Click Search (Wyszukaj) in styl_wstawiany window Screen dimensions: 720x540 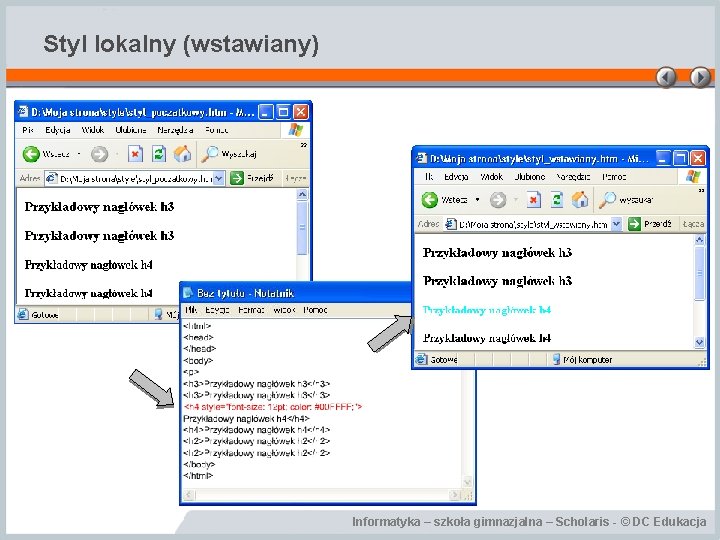pyautogui.click(x=626, y=200)
